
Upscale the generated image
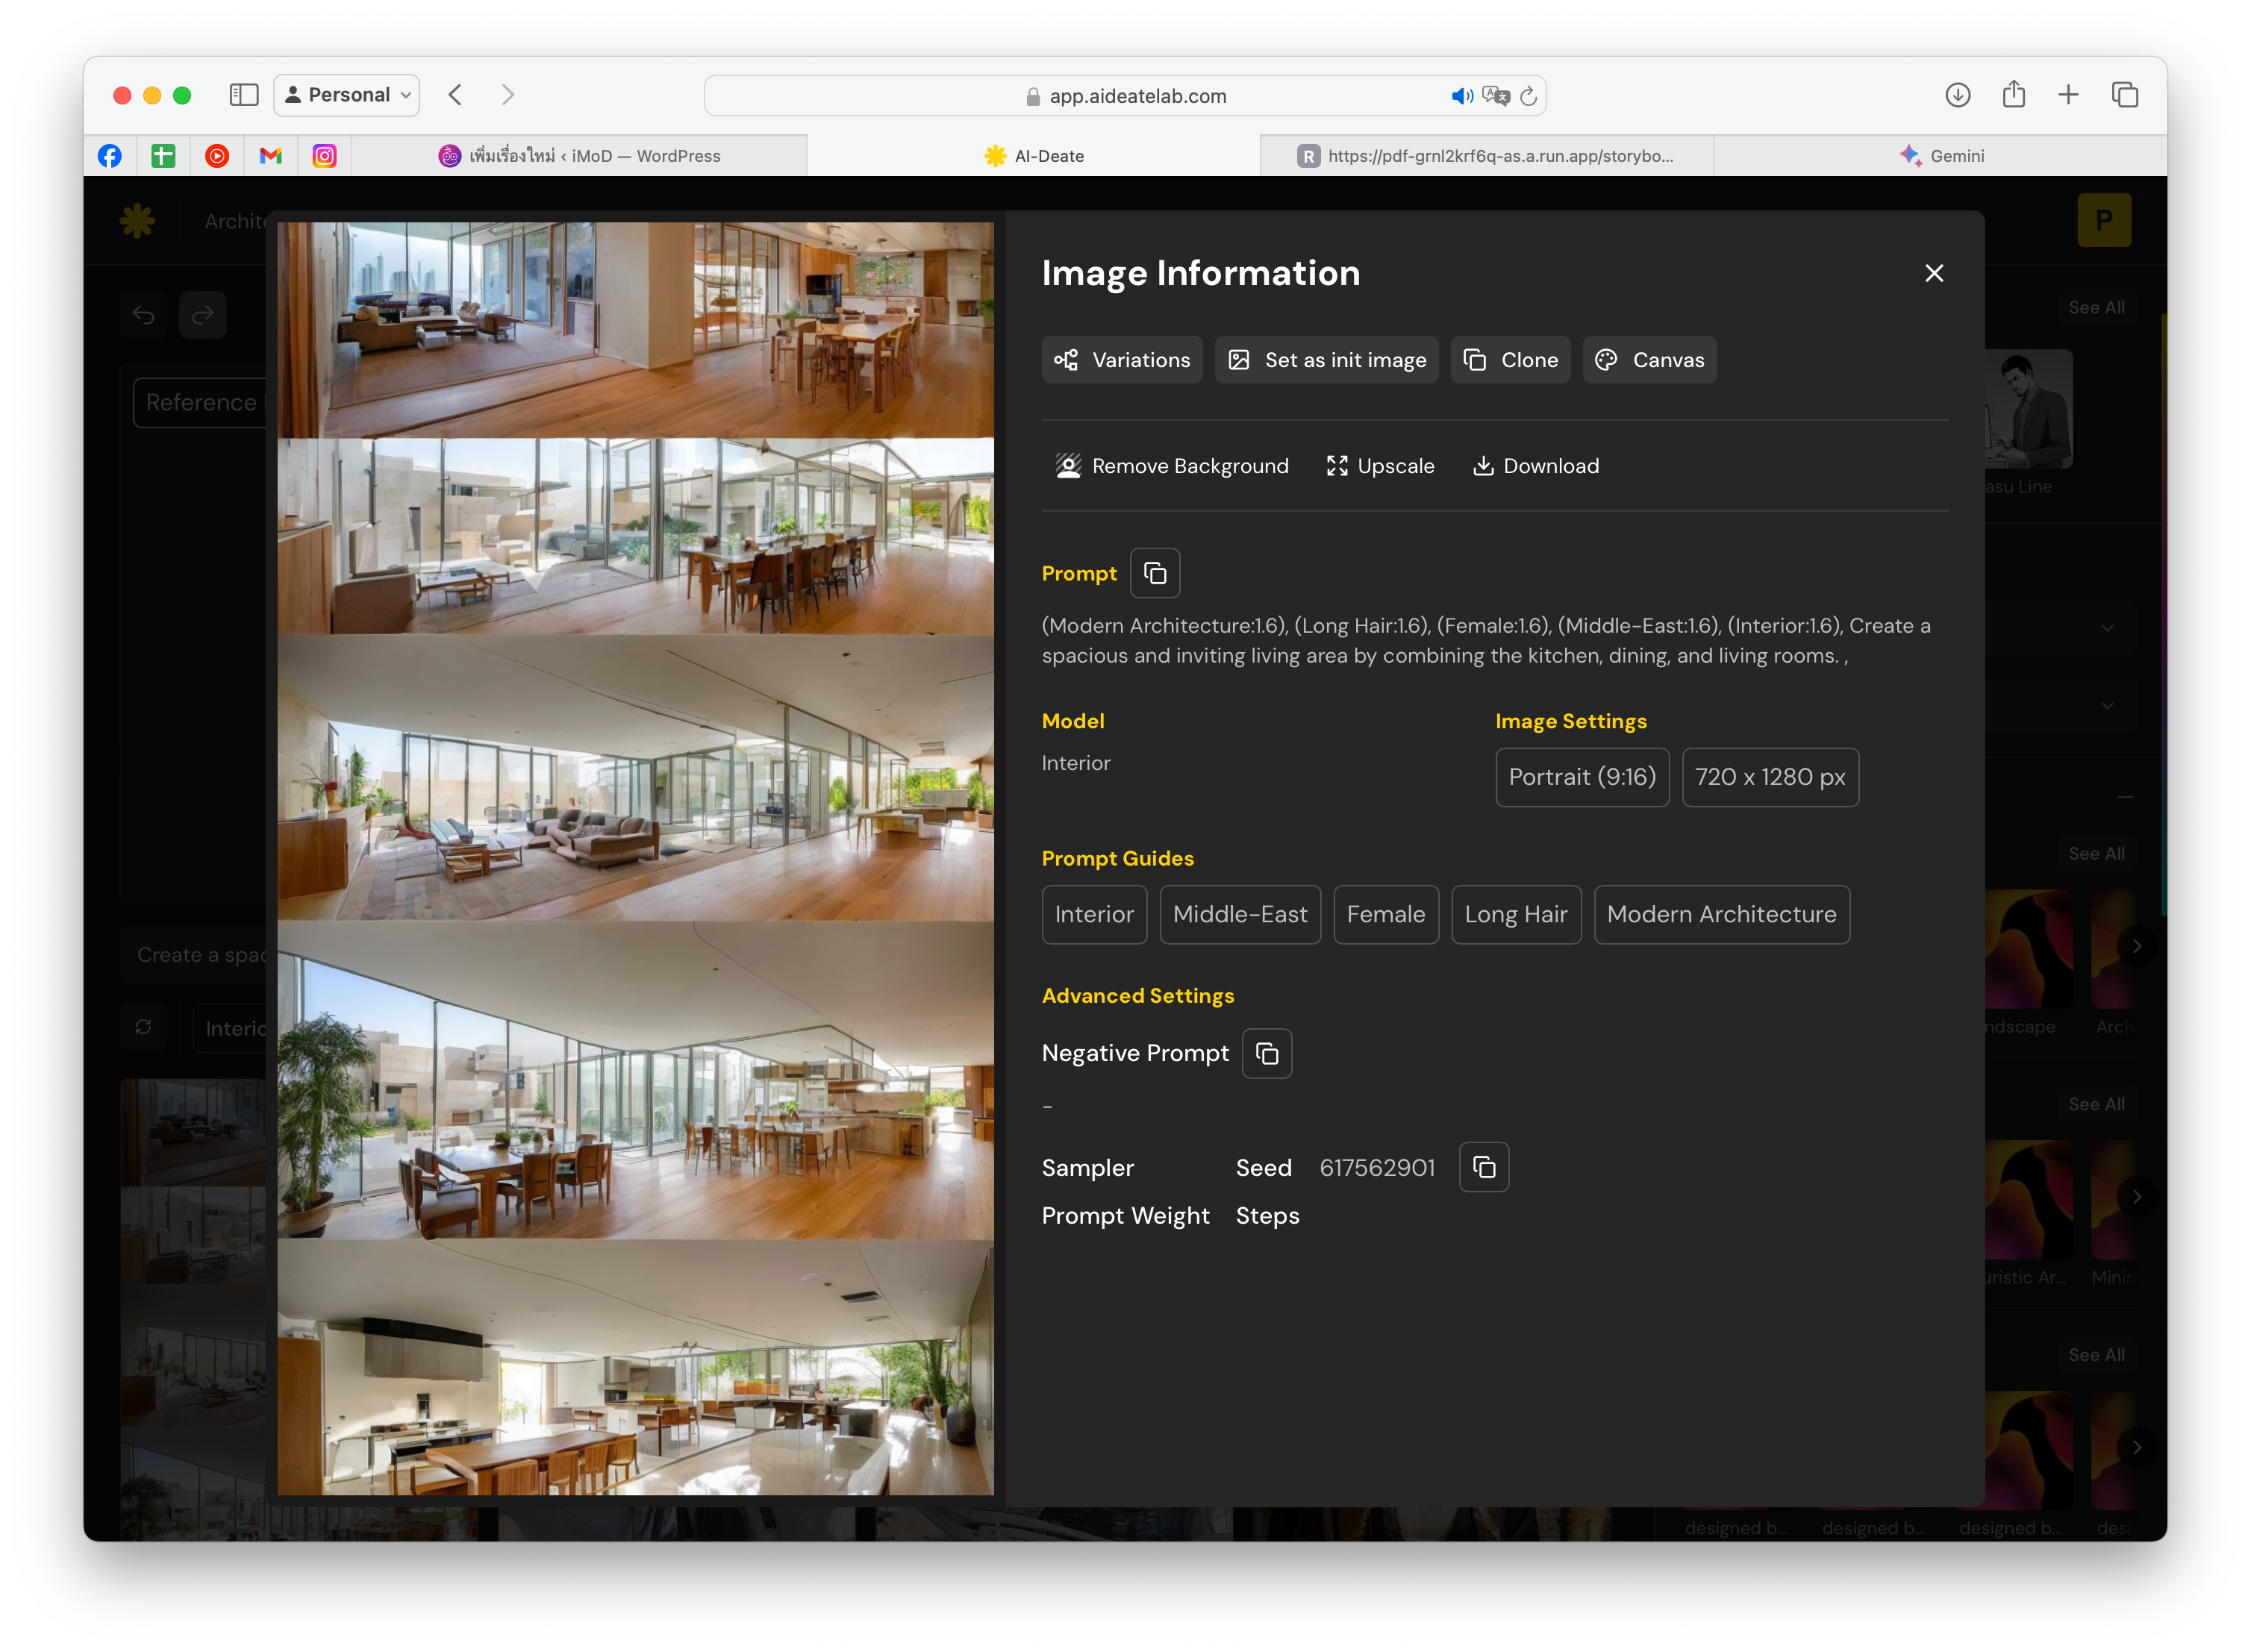tap(1380, 466)
